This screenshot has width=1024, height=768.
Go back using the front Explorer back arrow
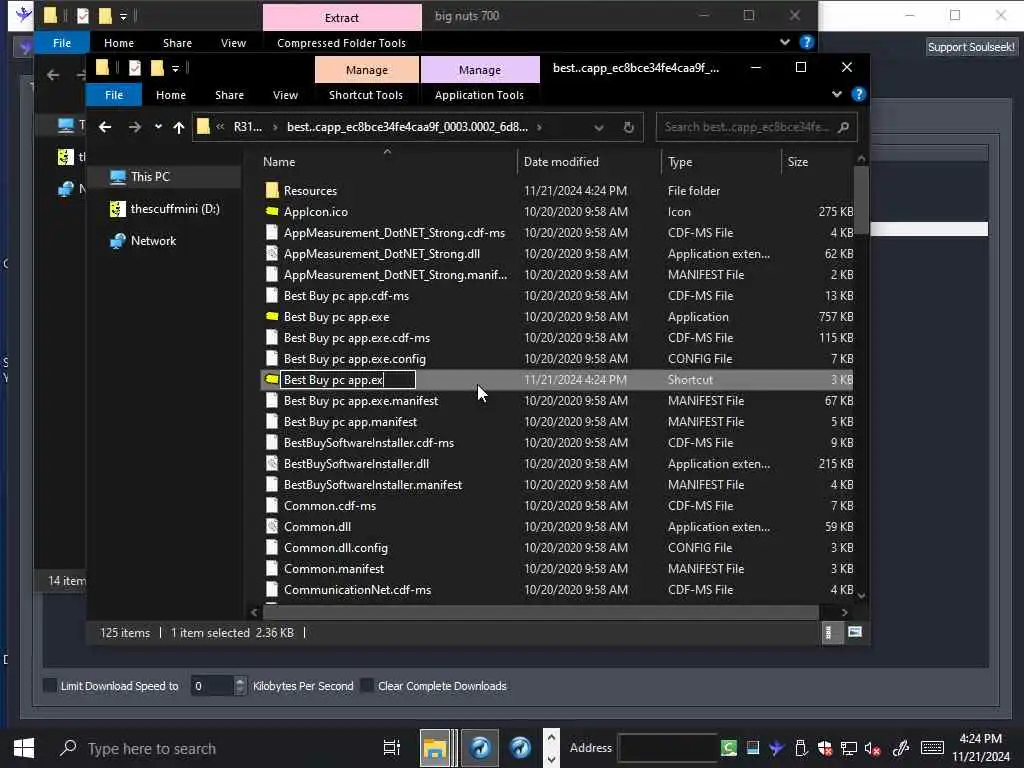coord(105,127)
